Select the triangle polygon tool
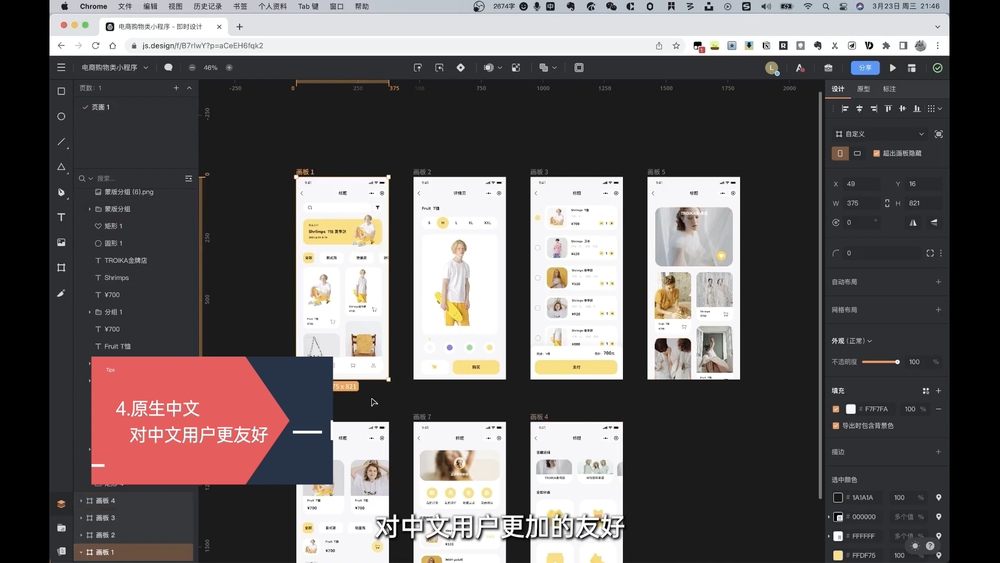The image size is (1000, 563). pyautogui.click(x=61, y=166)
